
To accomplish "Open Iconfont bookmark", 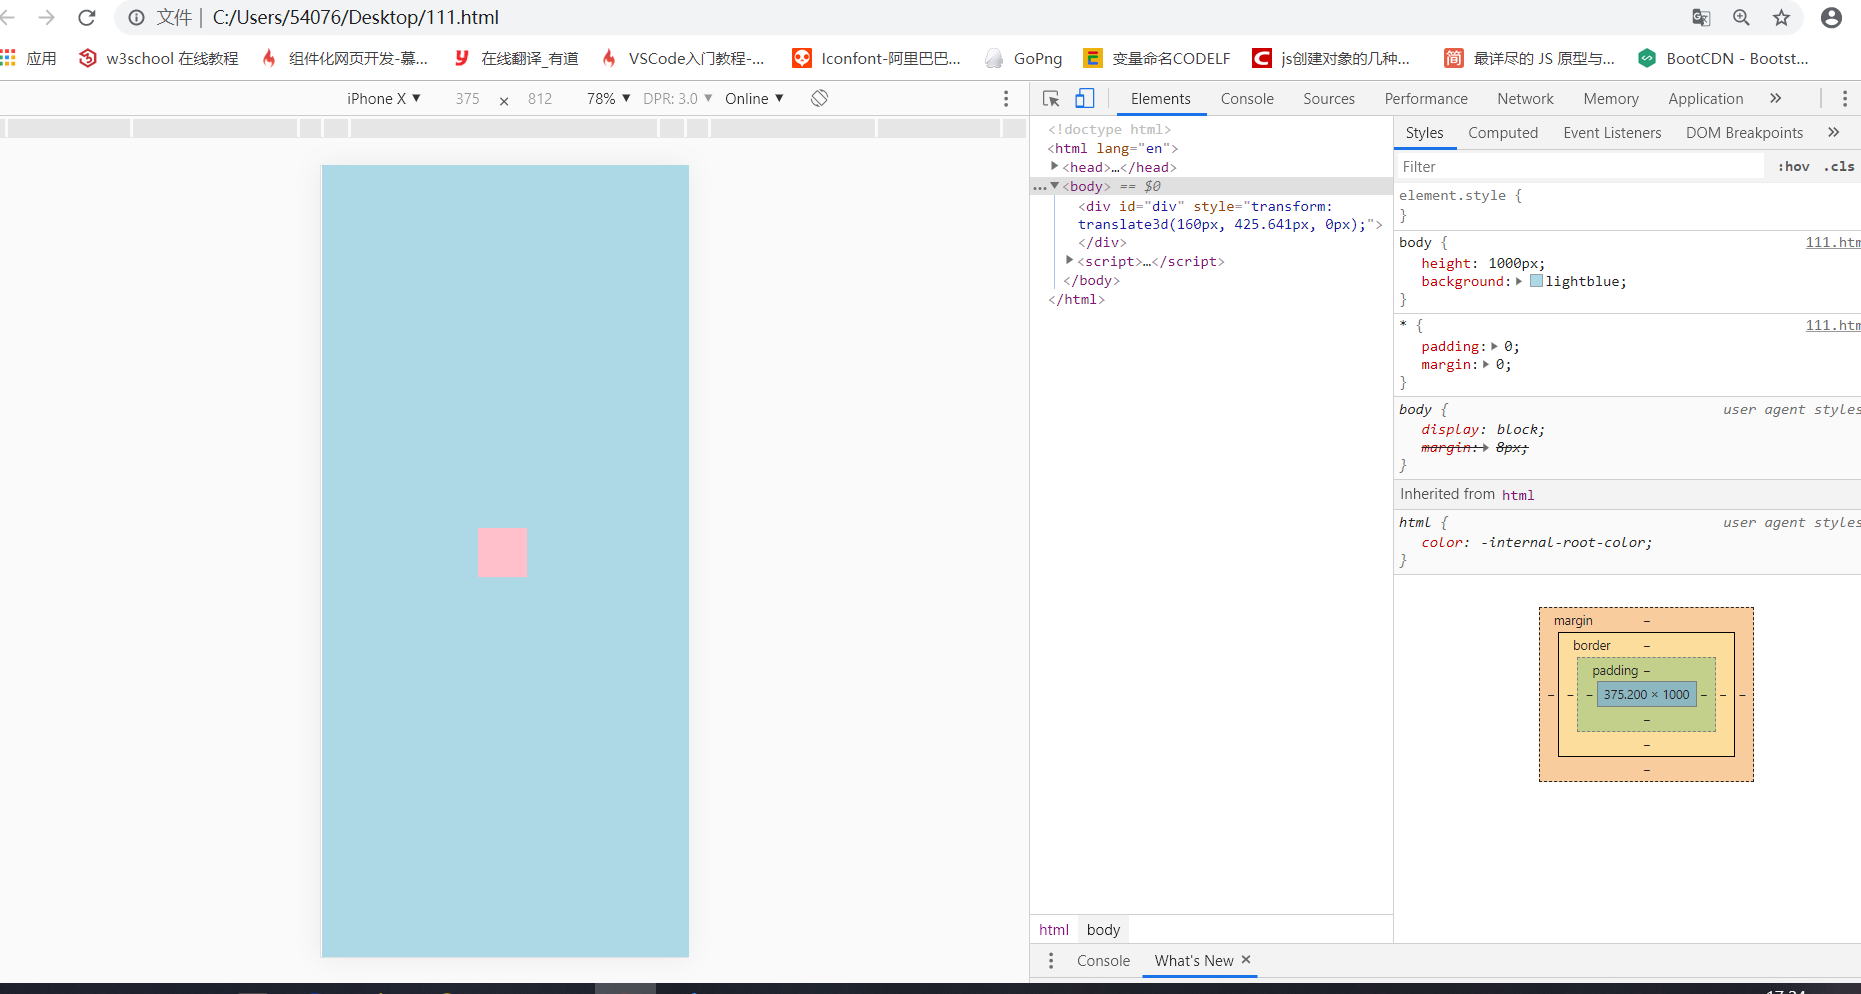I will point(877,59).
